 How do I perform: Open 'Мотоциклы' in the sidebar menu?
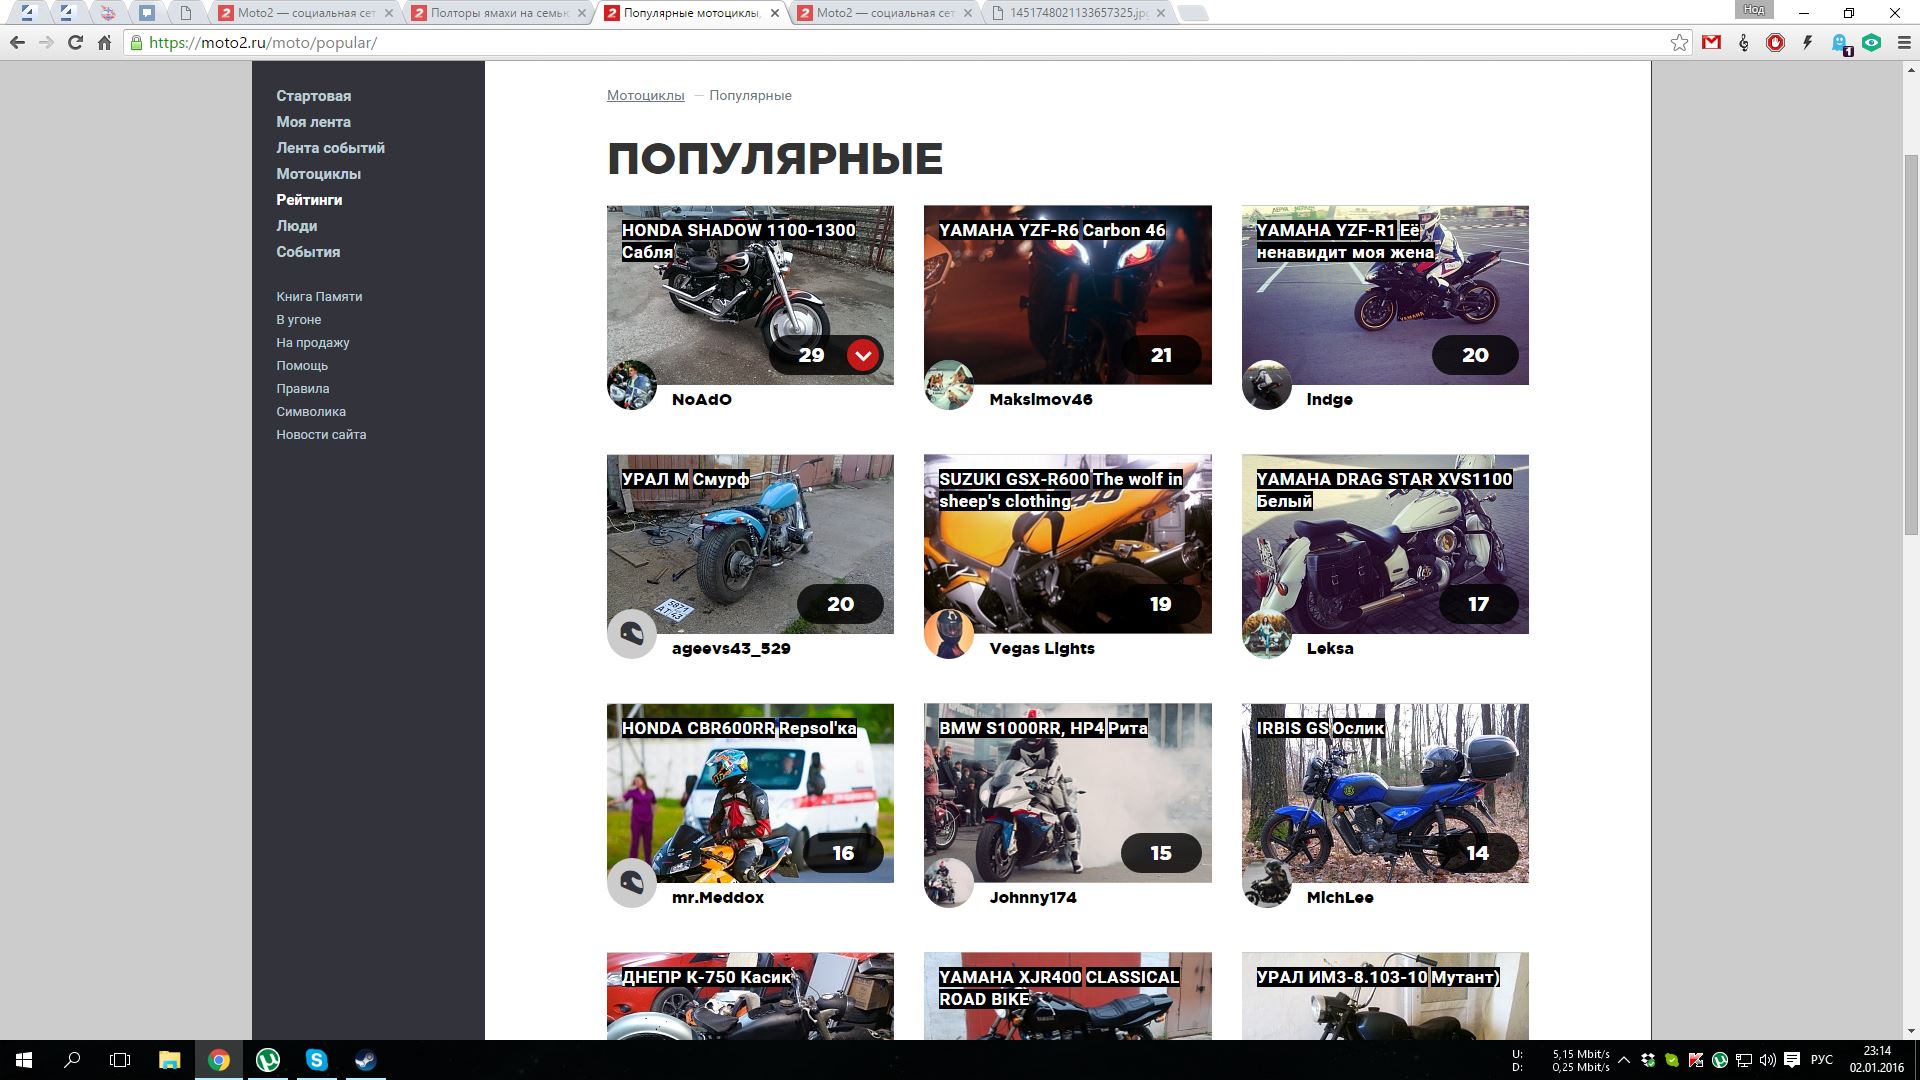click(x=319, y=174)
